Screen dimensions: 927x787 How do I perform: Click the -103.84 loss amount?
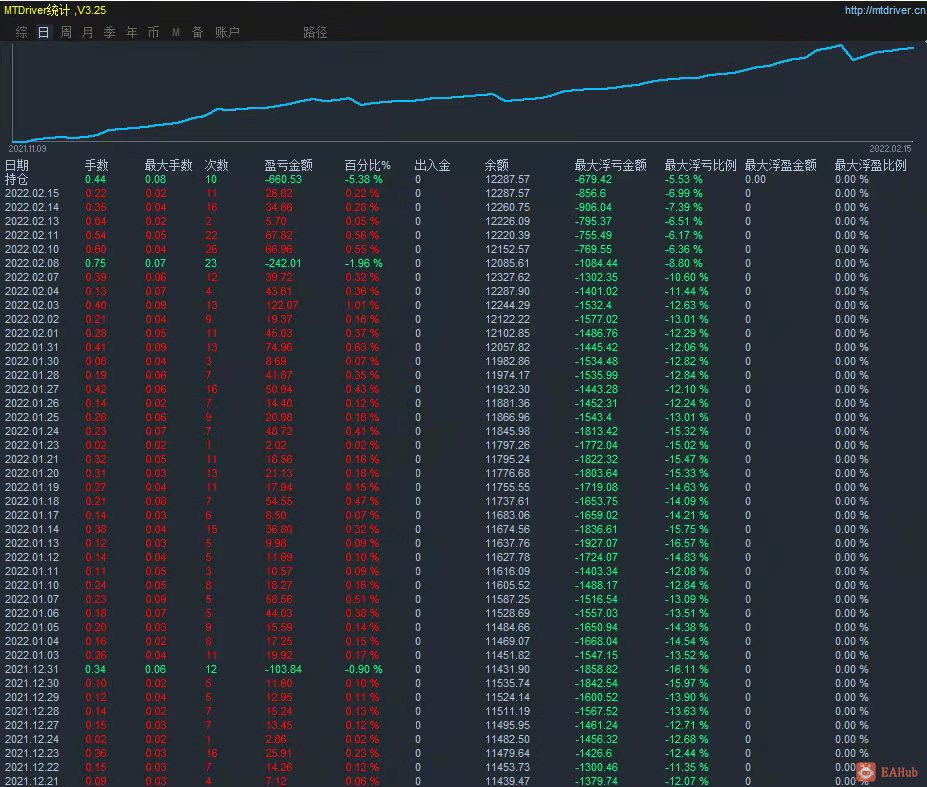283,669
